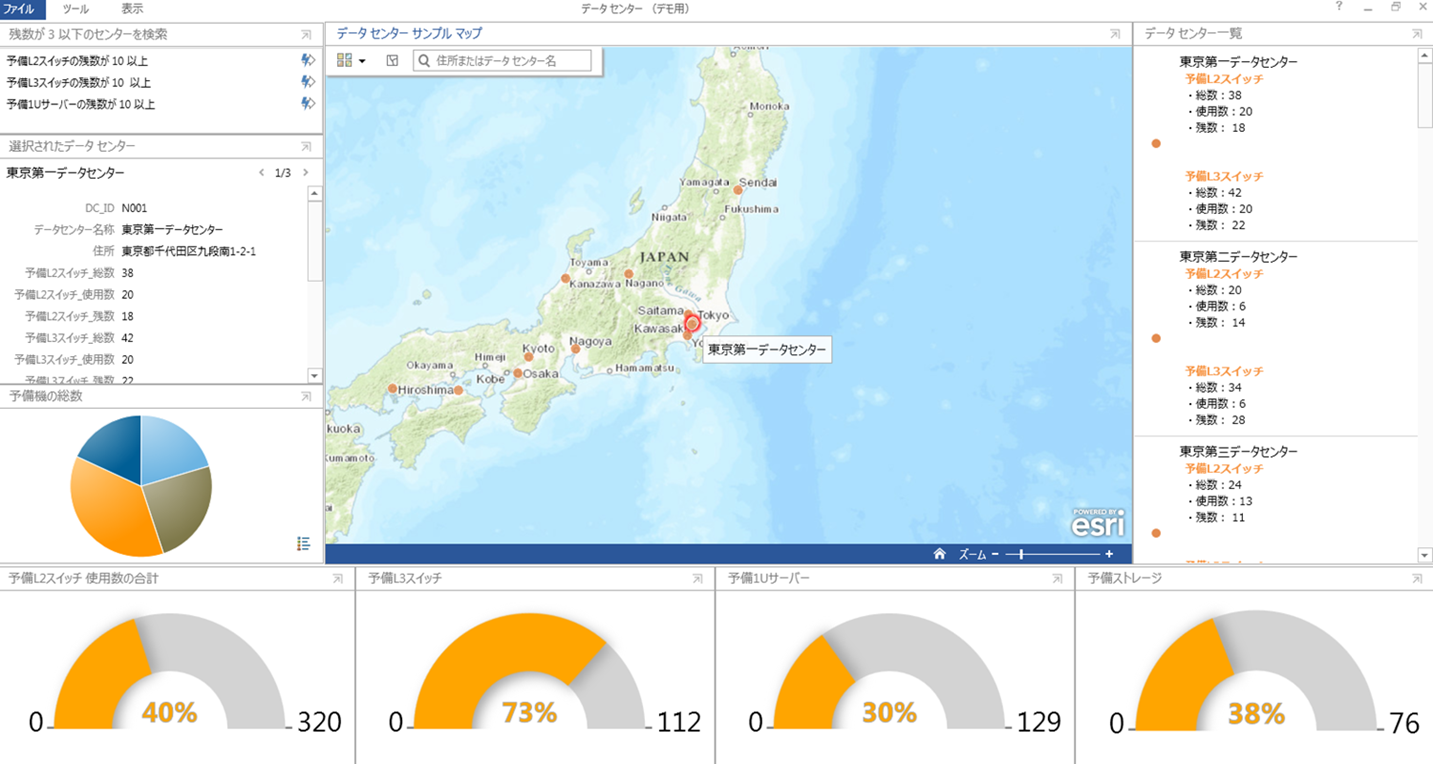Screen dimensions: 1433x764
Task: Run the 予備L3スイッチ残数 query
Action: click(308, 82)
